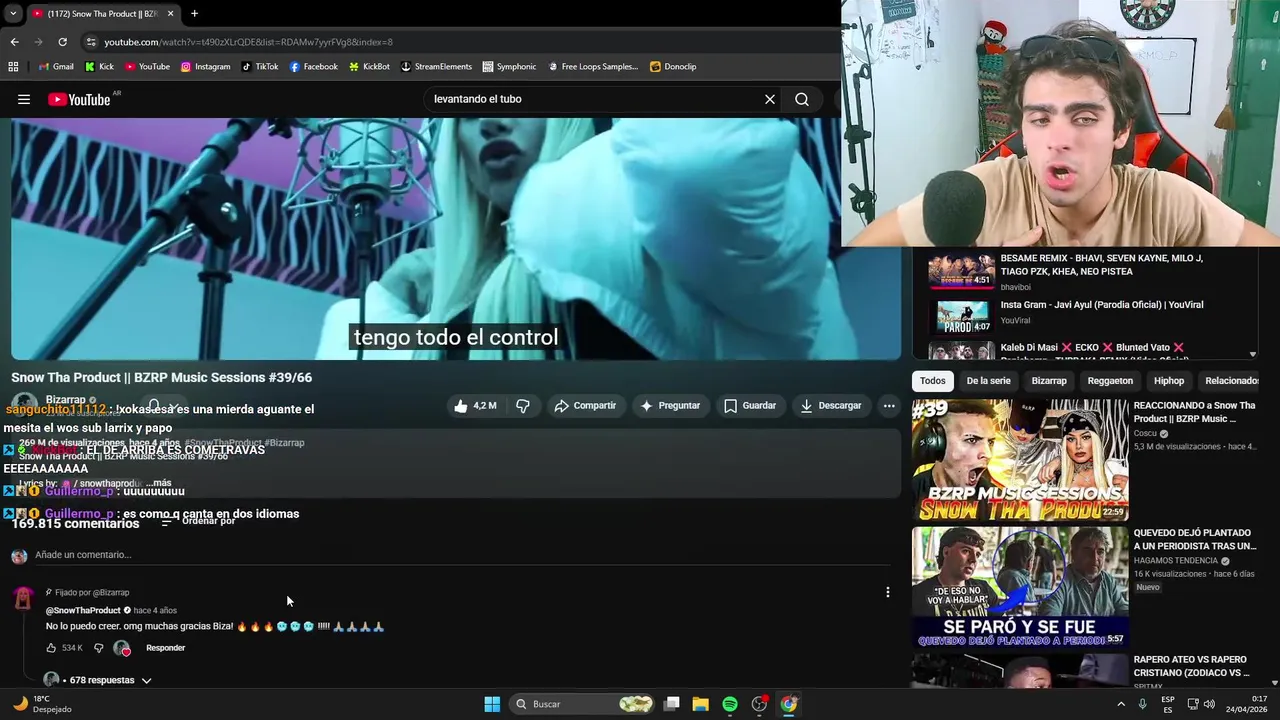
Task: Open the Symphonic bookmark
Action: (x=509, y=67)
